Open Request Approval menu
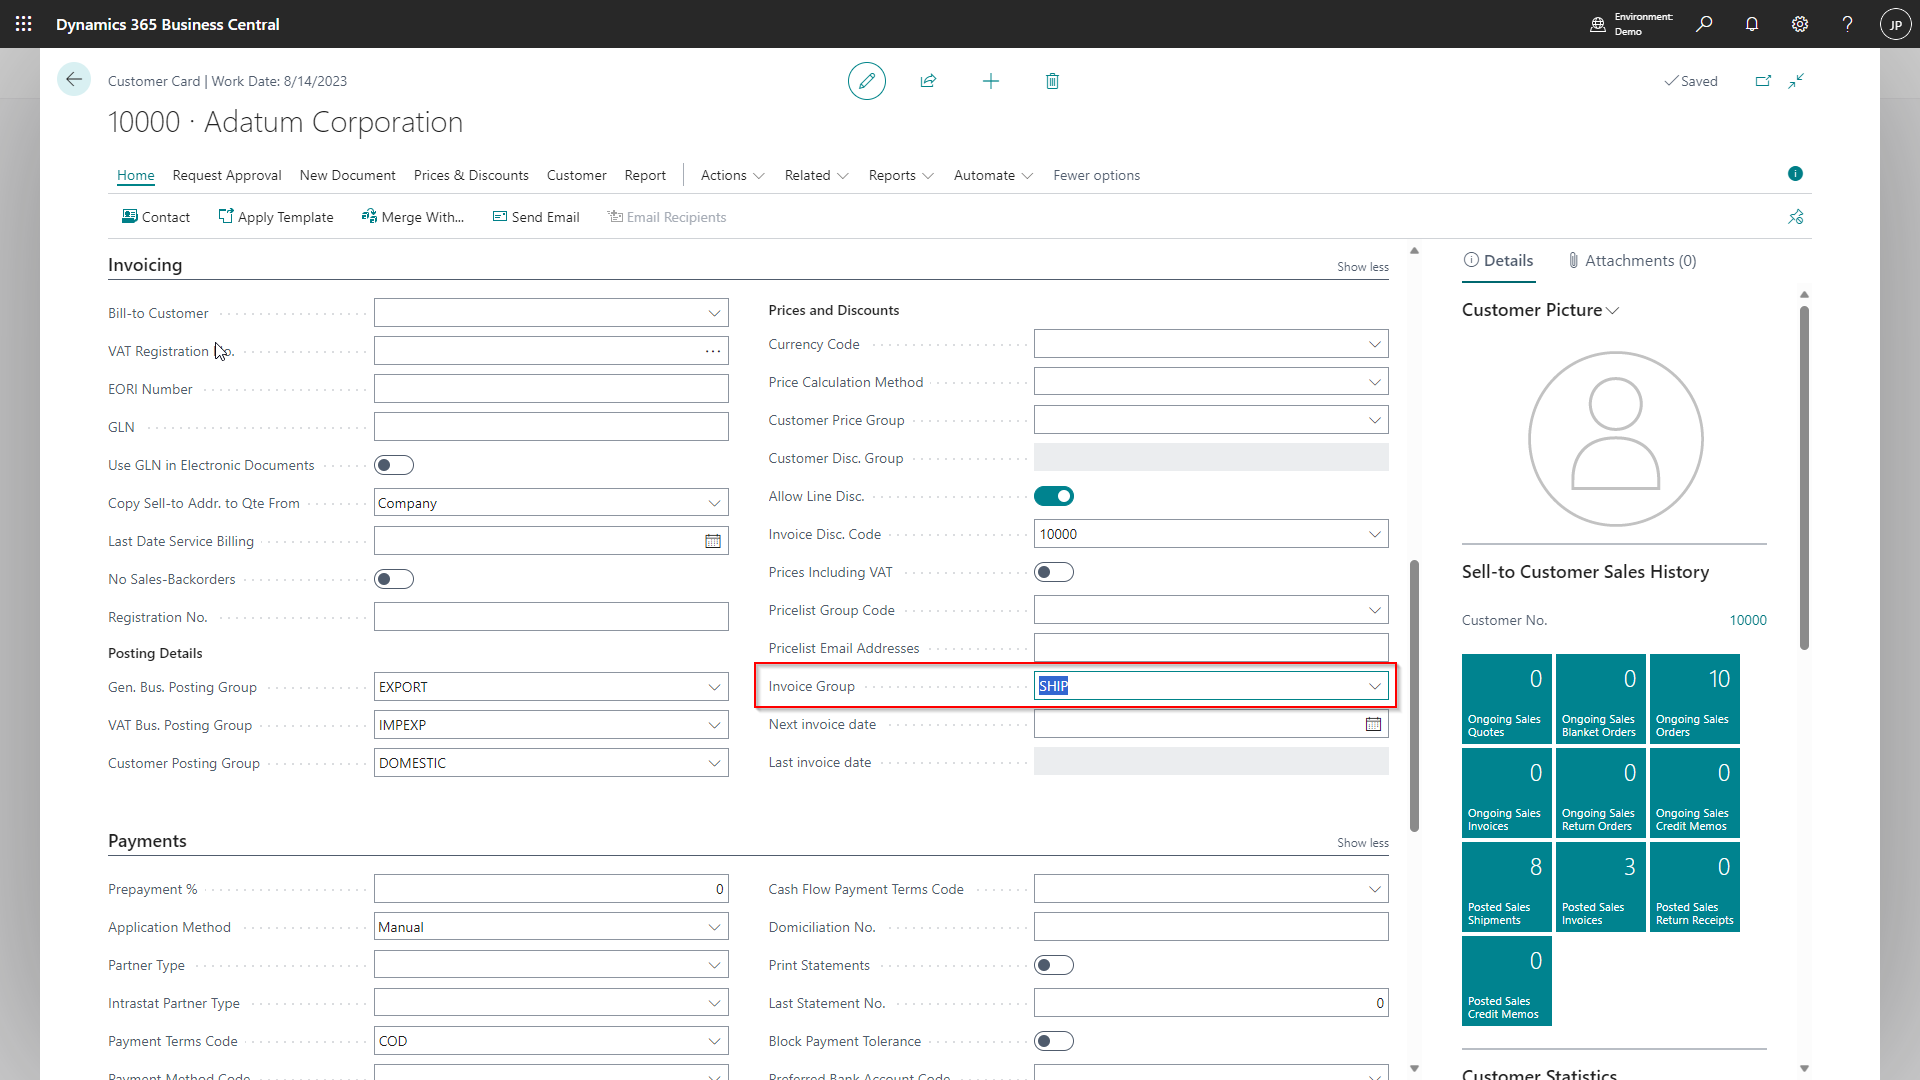The width and height of the screenshot is (1920, 1080). click(227, 175)
